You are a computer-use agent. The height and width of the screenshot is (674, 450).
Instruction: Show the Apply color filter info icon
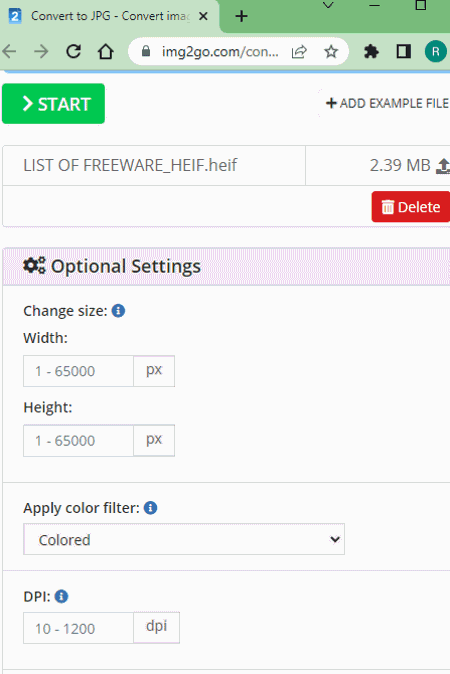(150, 508)
